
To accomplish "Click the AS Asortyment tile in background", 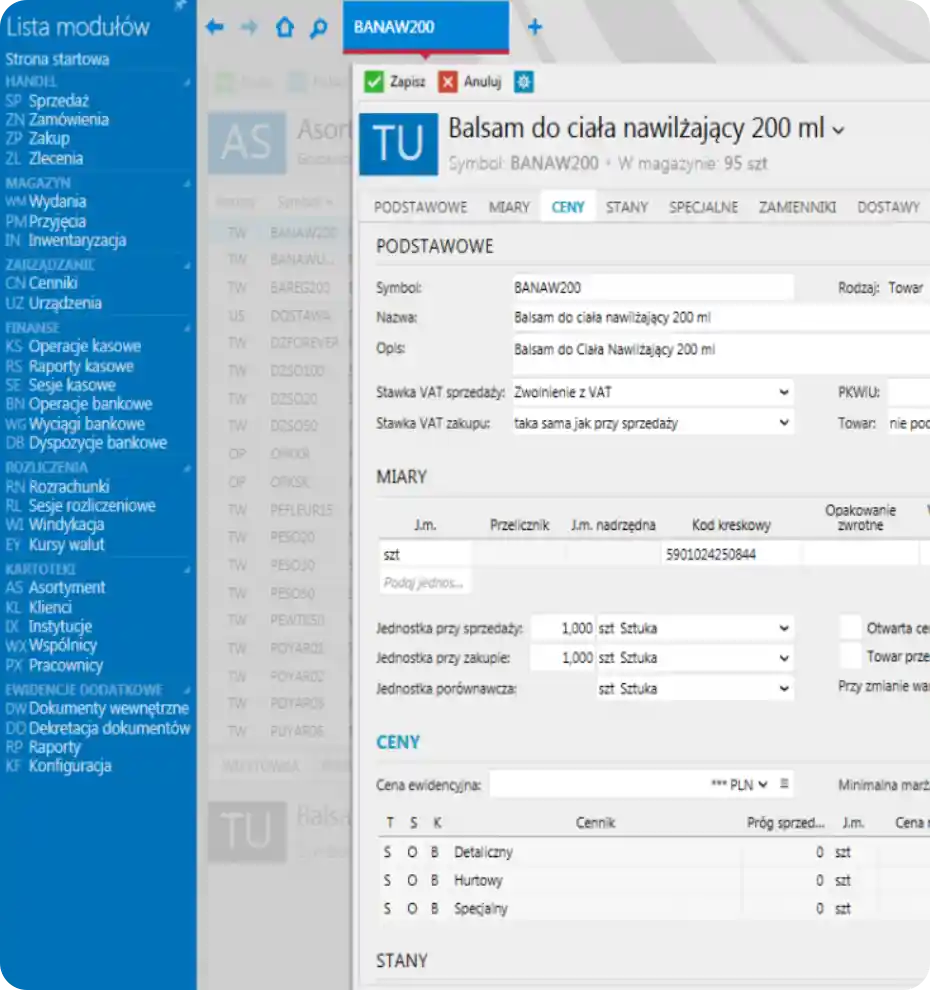I will click(x=247, y=143).
